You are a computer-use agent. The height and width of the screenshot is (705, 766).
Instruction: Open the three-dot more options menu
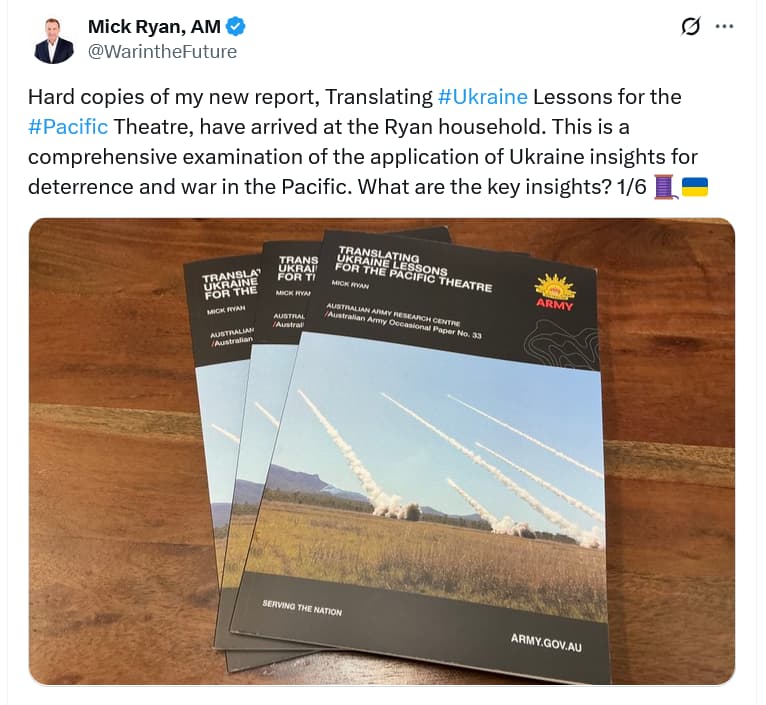[724, 26]
